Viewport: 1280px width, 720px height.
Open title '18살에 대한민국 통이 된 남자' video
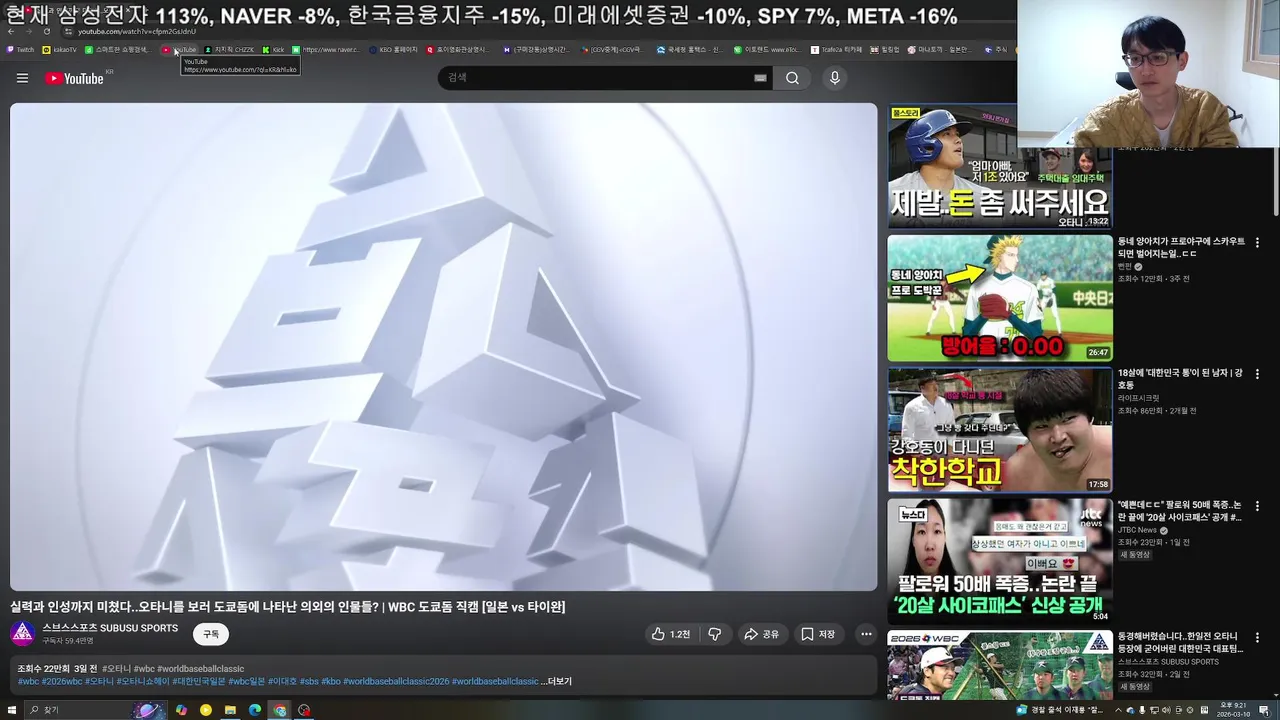tap(1181, 379)
